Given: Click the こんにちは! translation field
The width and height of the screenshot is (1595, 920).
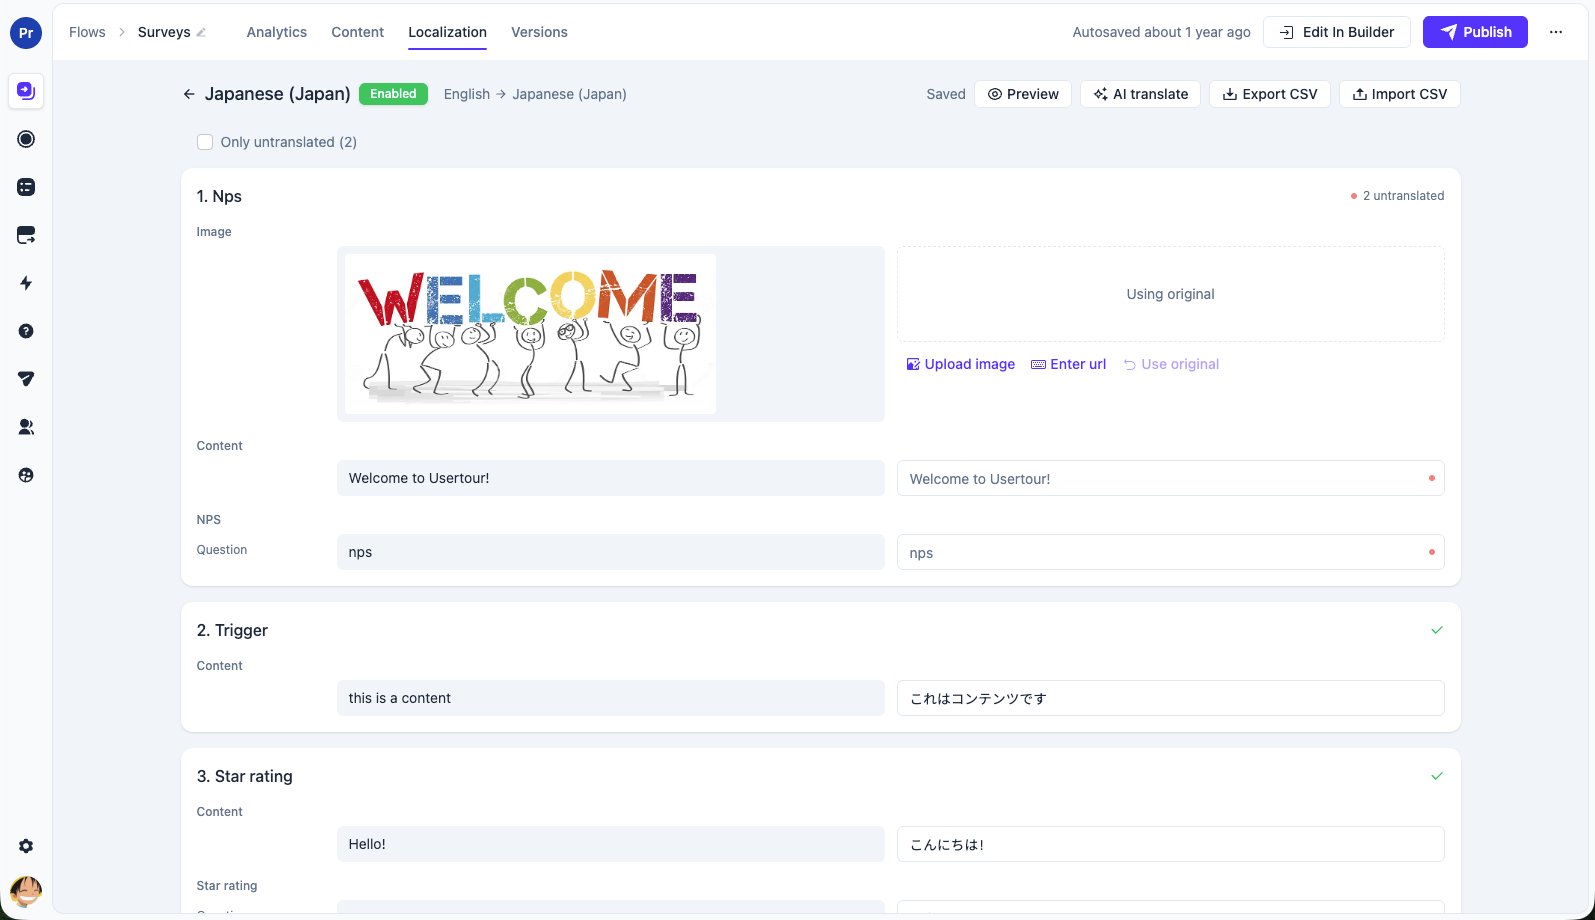Looking at the screenshot, I should (x=1170, y=844).
